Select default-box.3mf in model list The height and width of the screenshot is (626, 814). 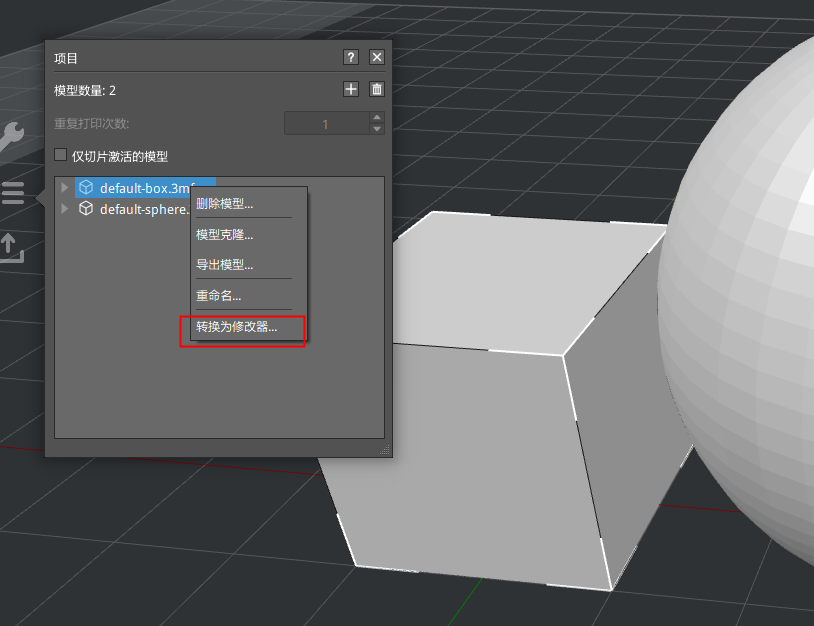[x=145, y=187]
